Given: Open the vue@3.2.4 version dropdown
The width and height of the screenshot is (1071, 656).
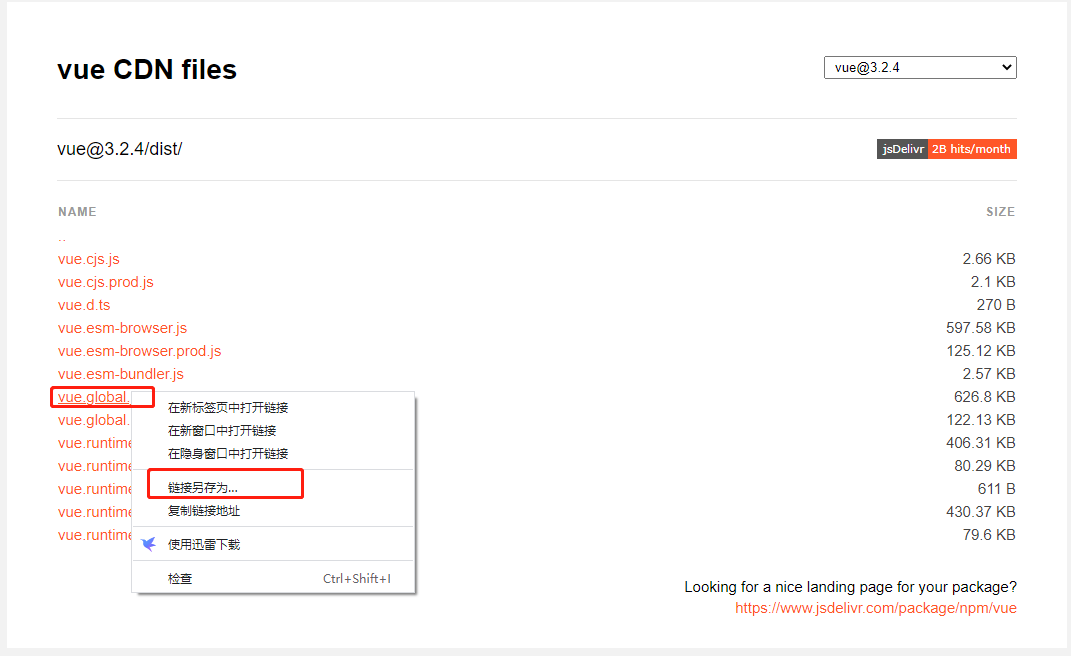Looking at the screenshot, I should (x=920, y=68).
